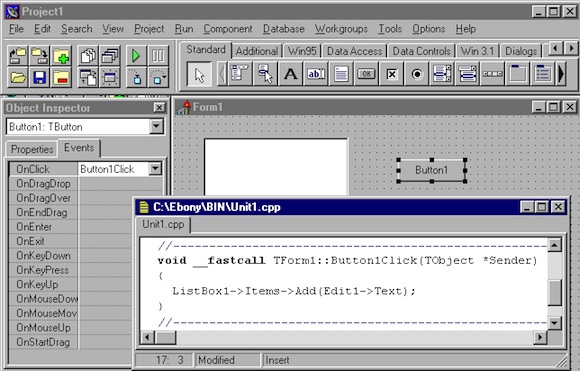Screen dimensions: 580x371
Task: Select the white list box on Form1
Action: (276, 167)
